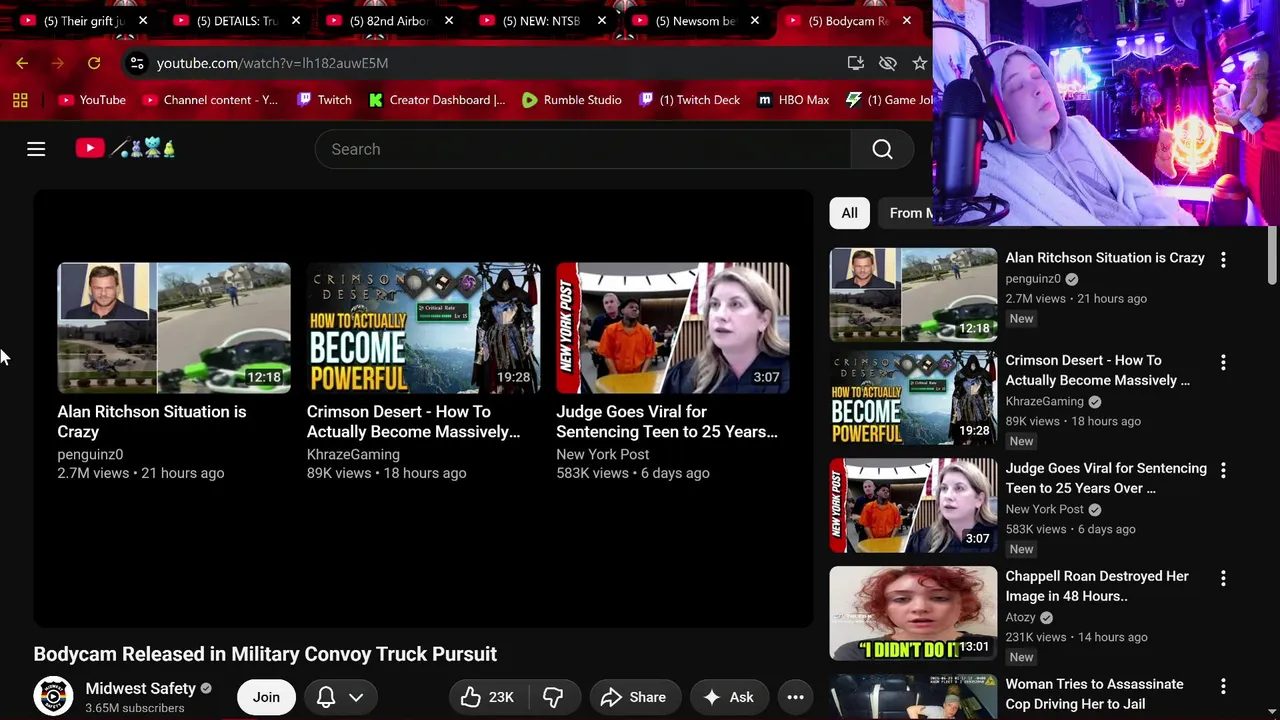The height and width of the screenshot is (720, 1280).
Task: Focus the YouTube Search field
Action: (583, 149)
